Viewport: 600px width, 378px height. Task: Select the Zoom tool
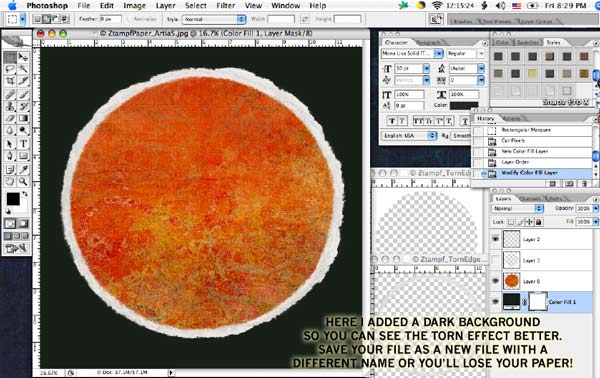[23, 181]
